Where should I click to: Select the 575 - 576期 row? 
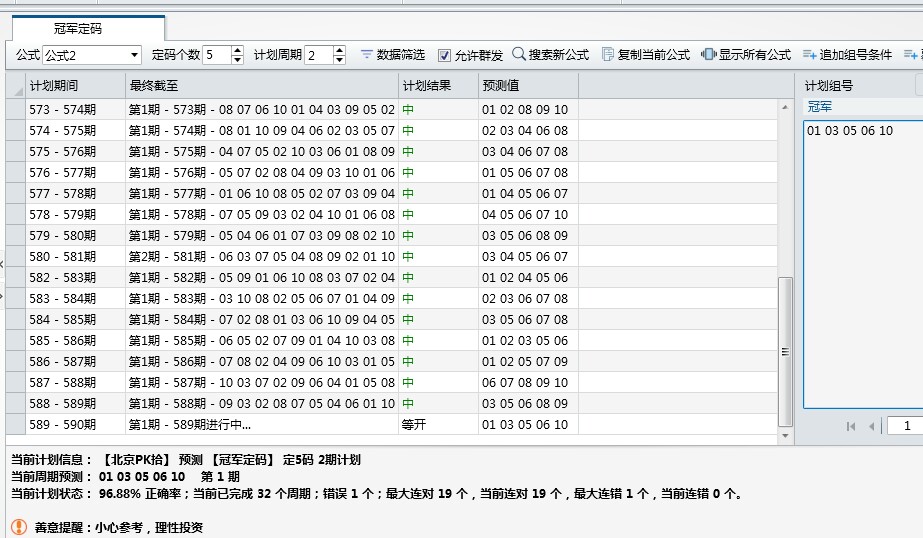[391, 151]
